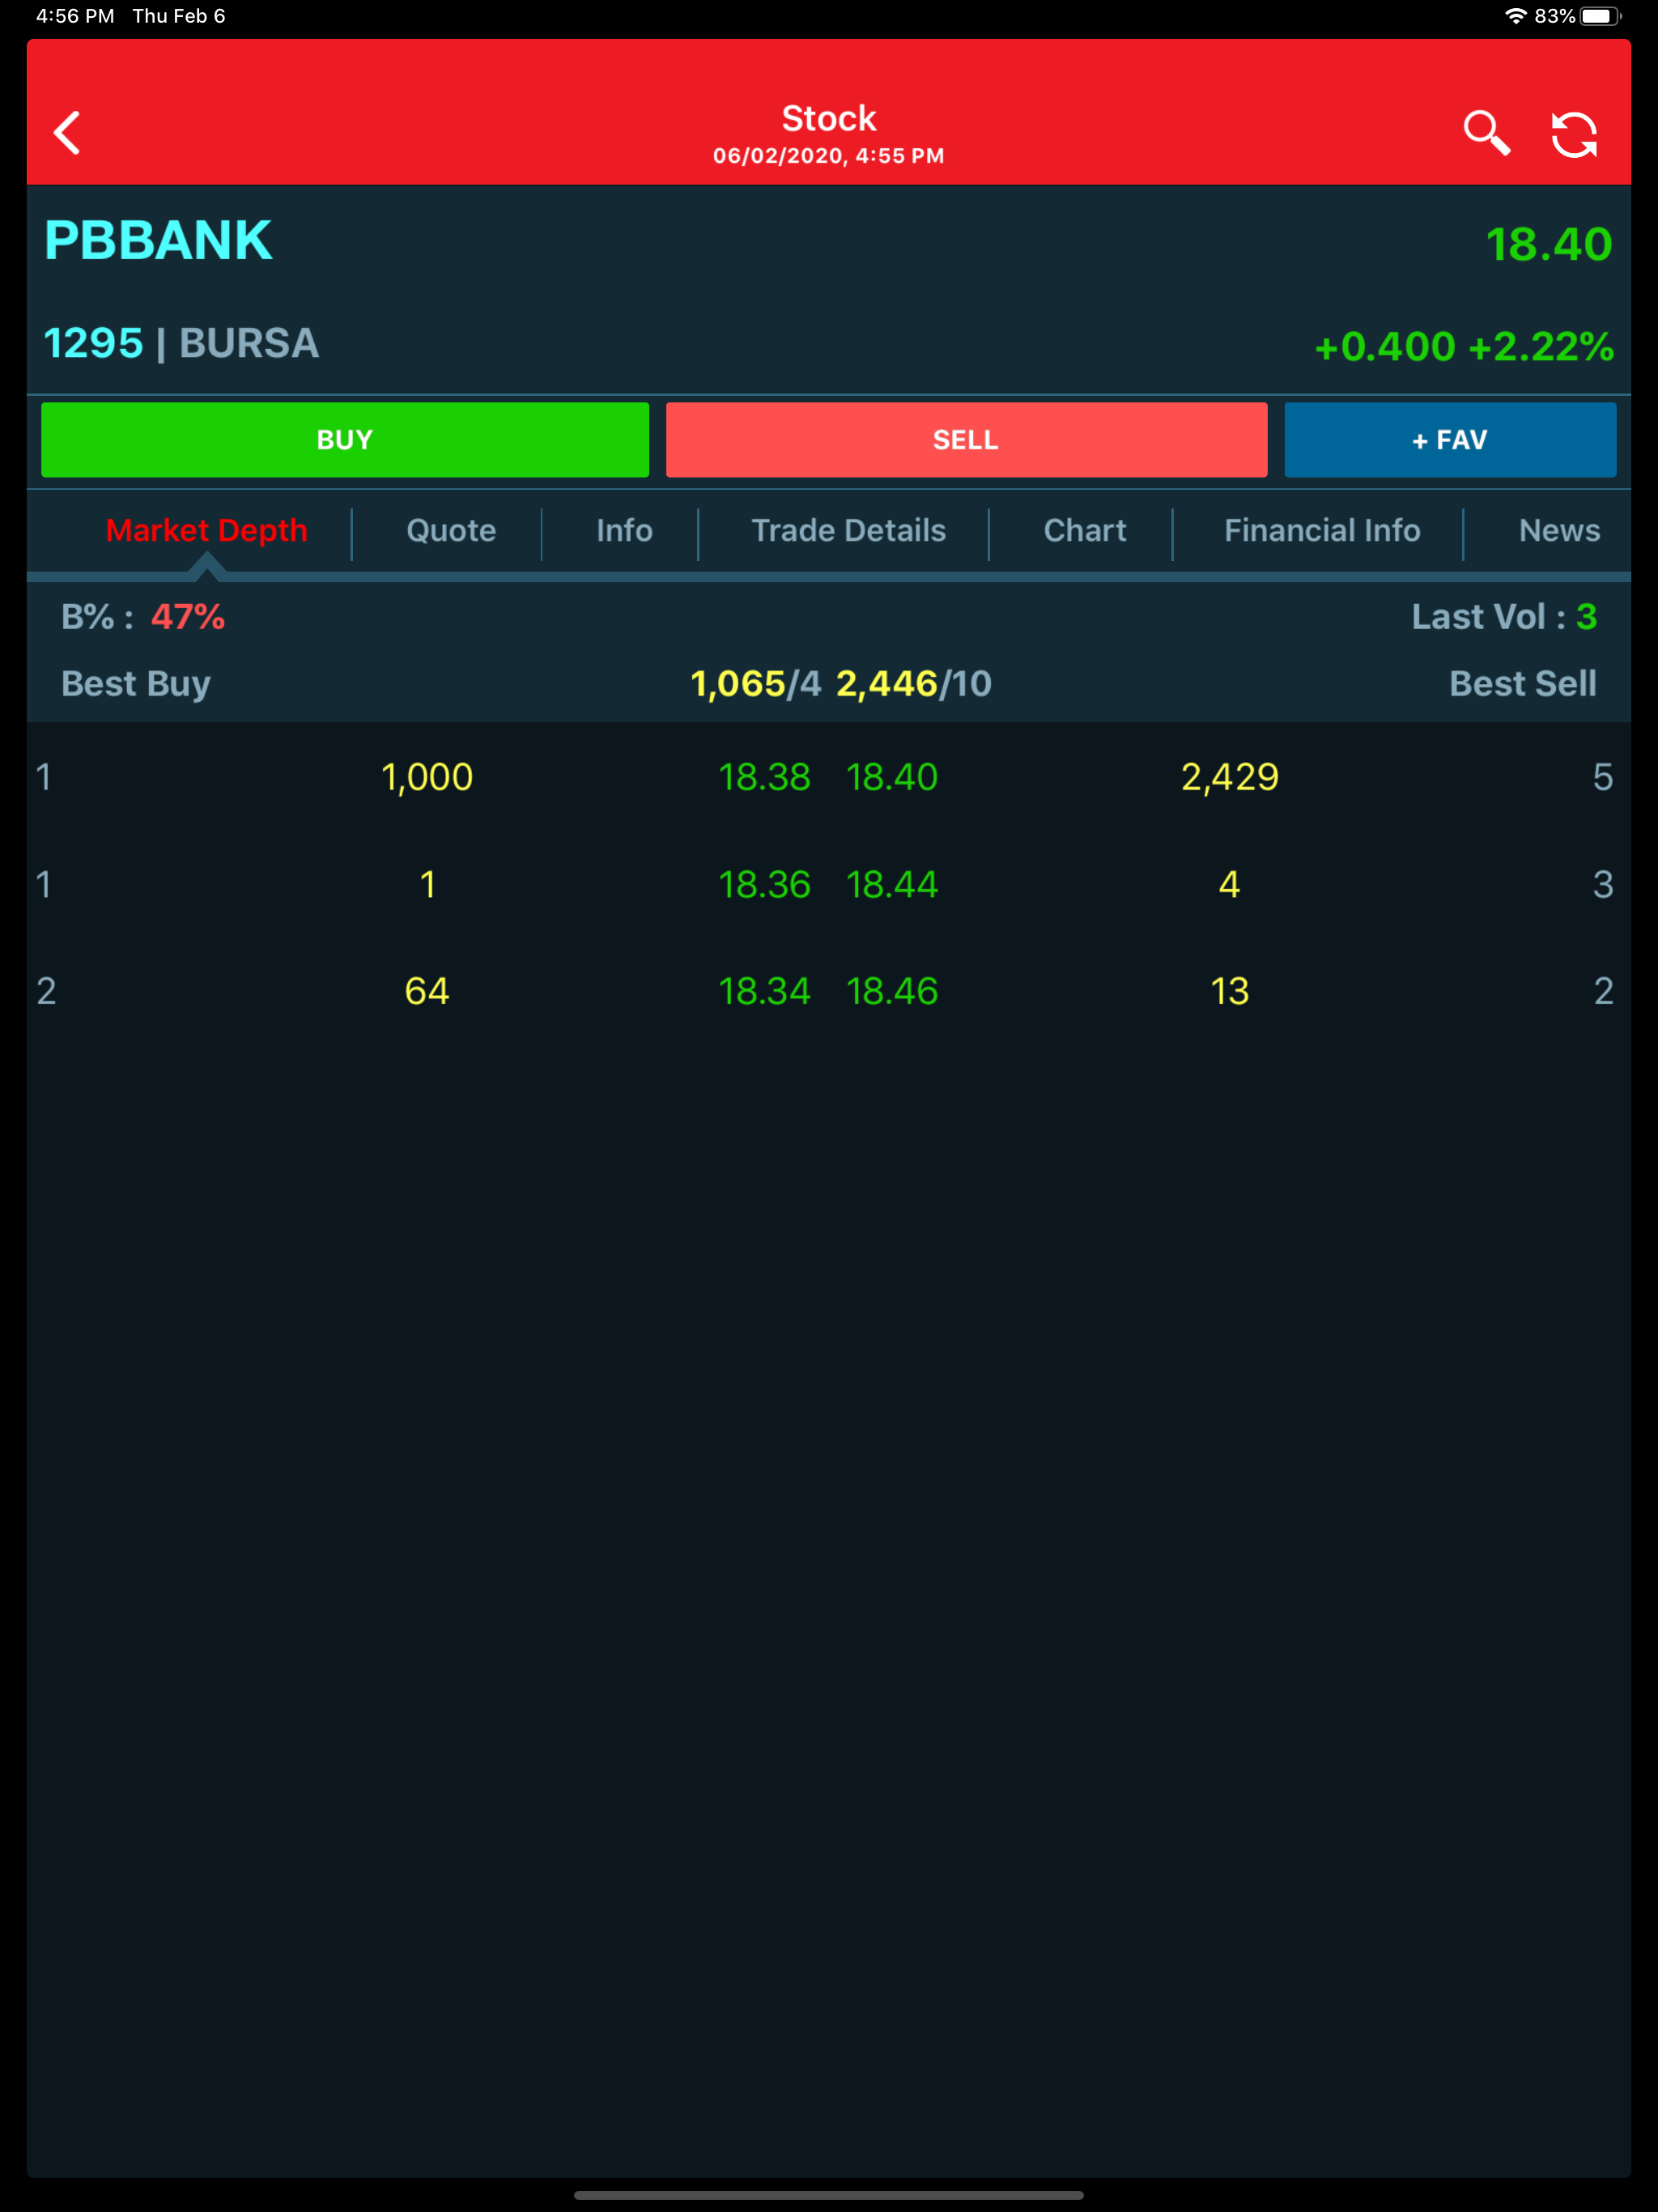View the Financial Info tab
The image size is (1658, 2212).
click(1322, 530)
